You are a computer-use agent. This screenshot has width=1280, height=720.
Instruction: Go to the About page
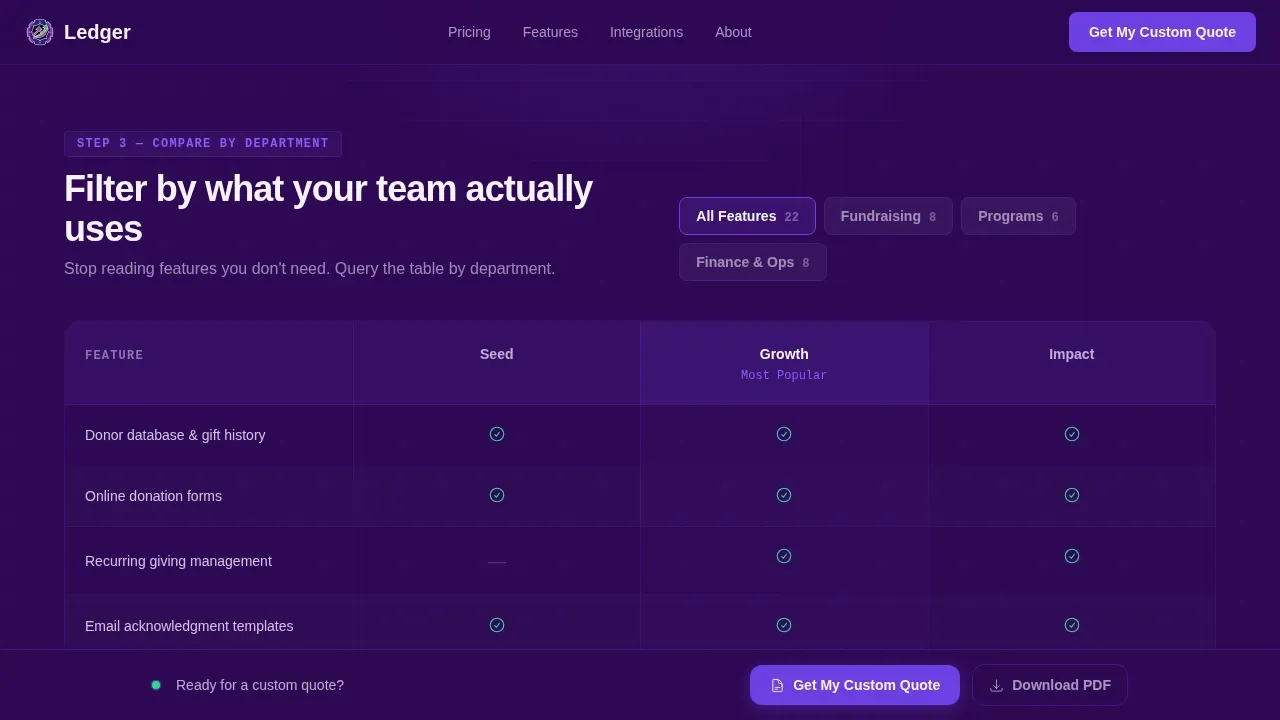click(733, 32)
